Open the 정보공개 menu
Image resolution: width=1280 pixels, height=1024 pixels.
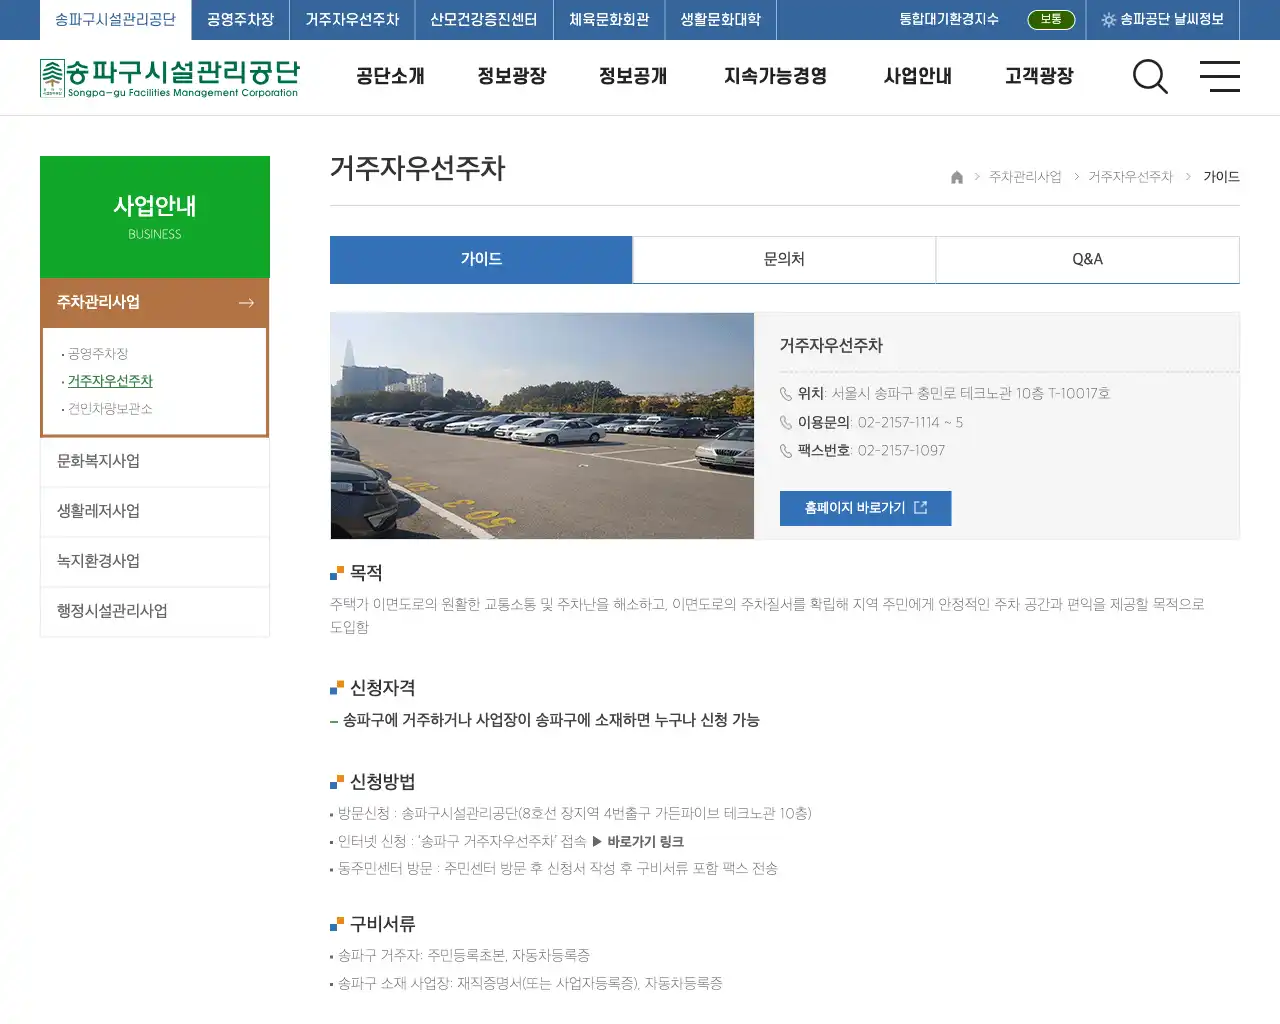[x=632, y=76]
